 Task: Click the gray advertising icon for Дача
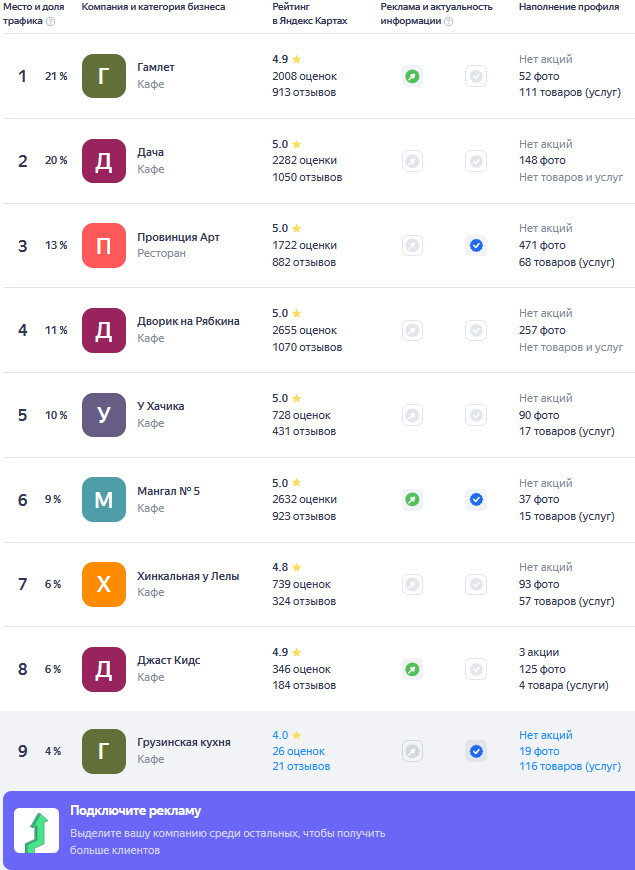click(412, 161)
